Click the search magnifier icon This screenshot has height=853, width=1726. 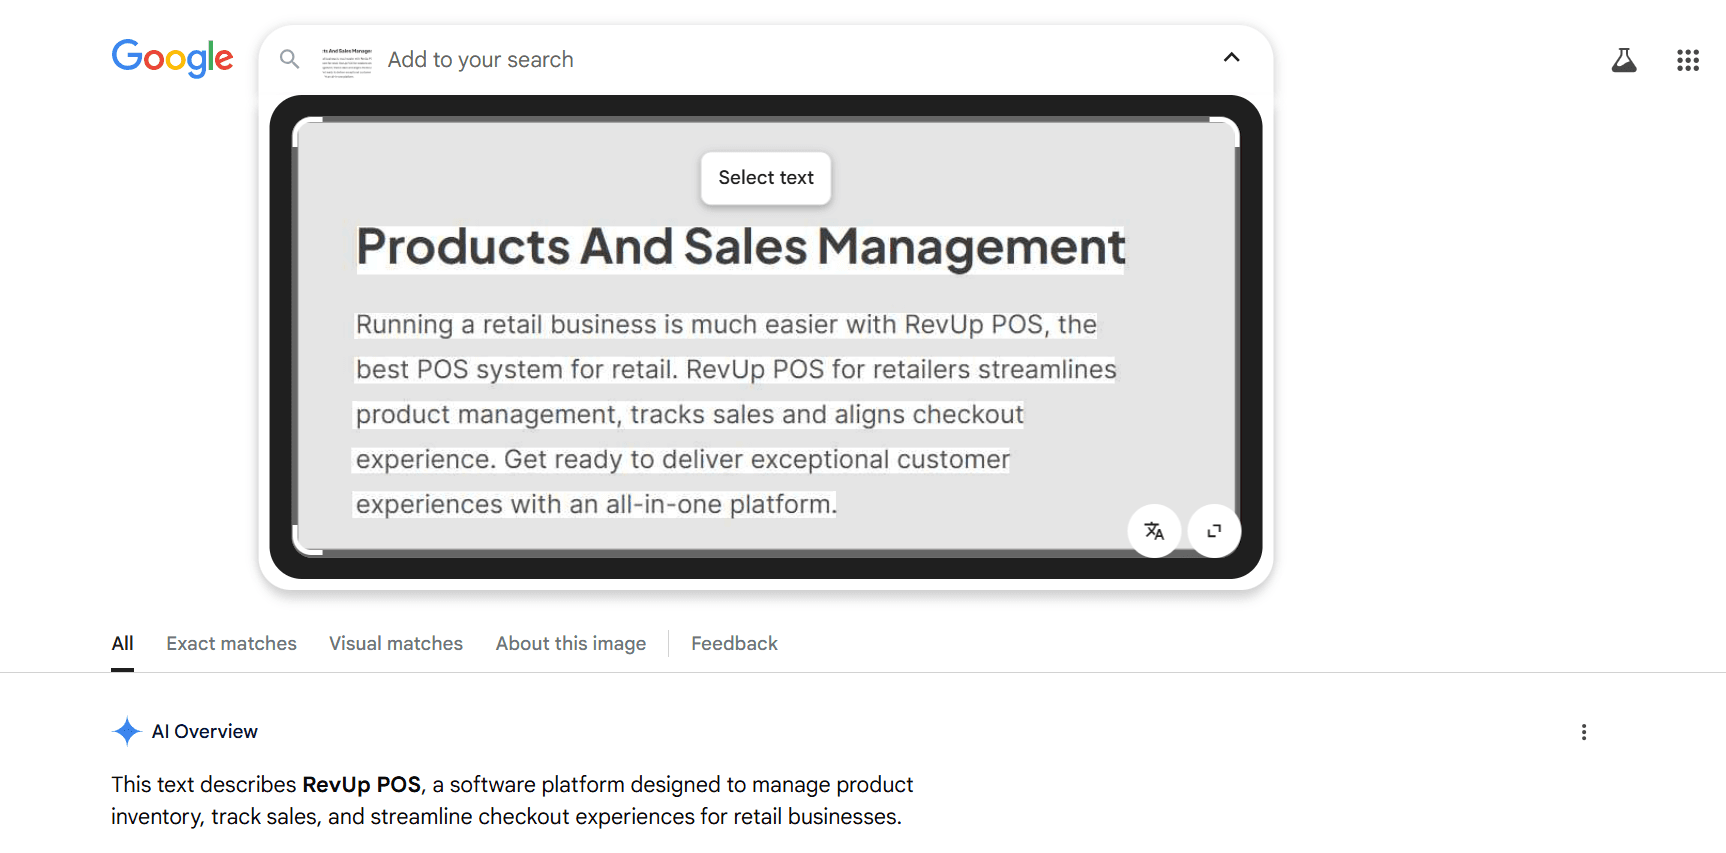(290, 59)
